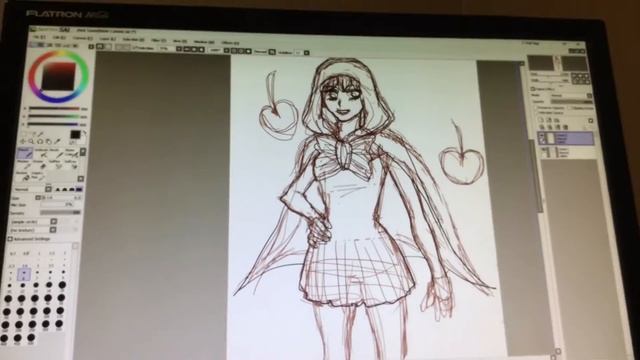640x360 pixels.
Task: Choose the flattest brush edge shape button
Action: coord(79,189)
